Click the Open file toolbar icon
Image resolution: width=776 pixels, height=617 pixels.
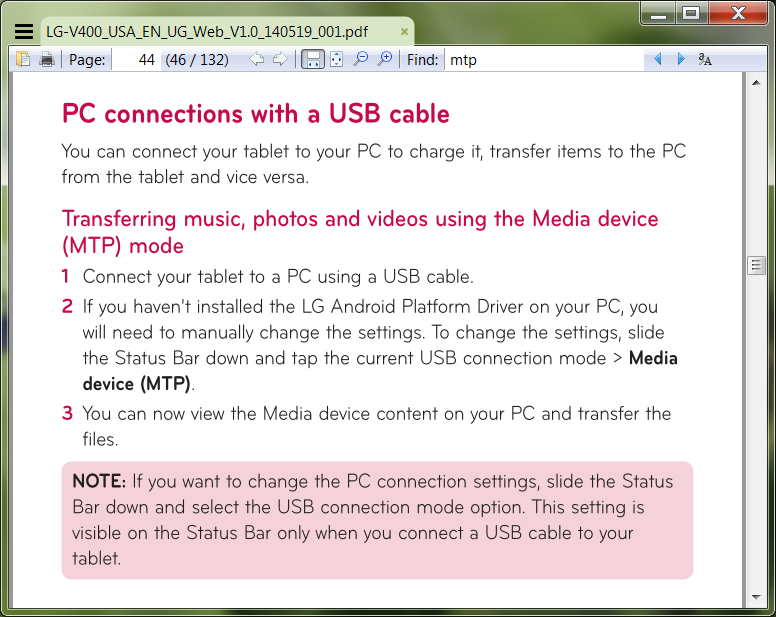(x=24, y=60)
